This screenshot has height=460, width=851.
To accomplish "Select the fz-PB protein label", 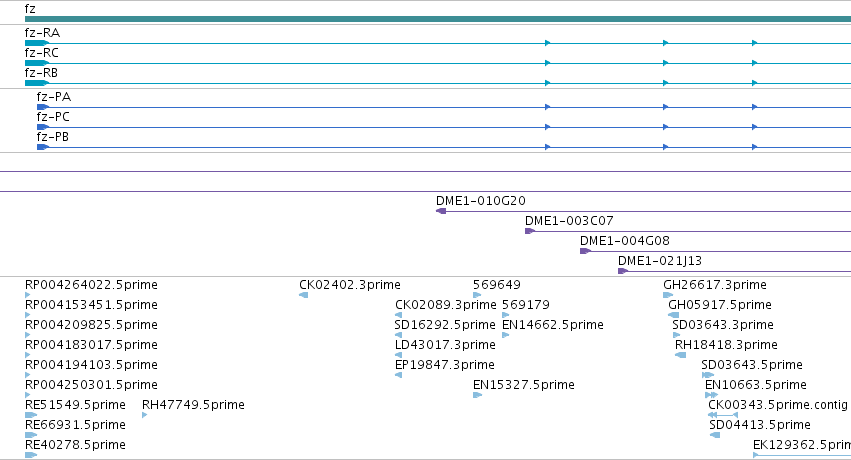I will coord(53,137).
